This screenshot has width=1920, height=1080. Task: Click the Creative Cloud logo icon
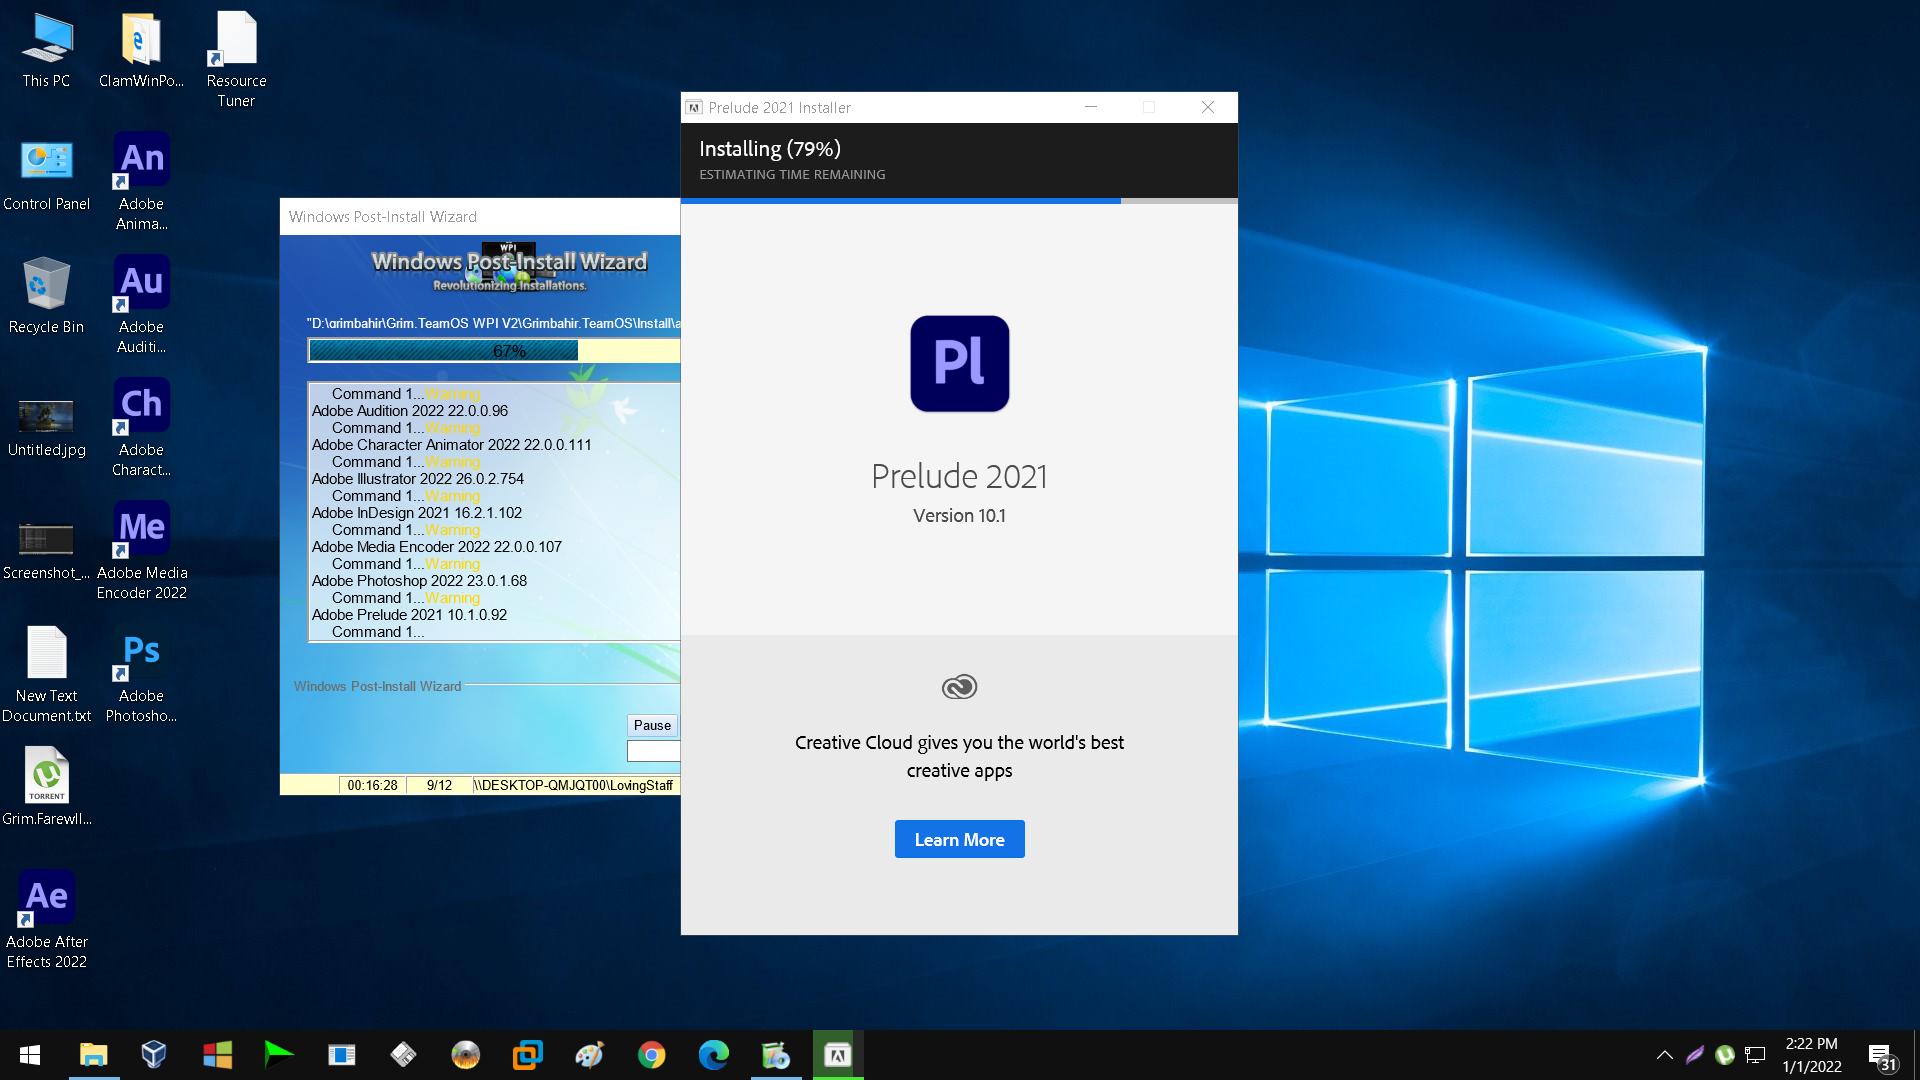959,687
